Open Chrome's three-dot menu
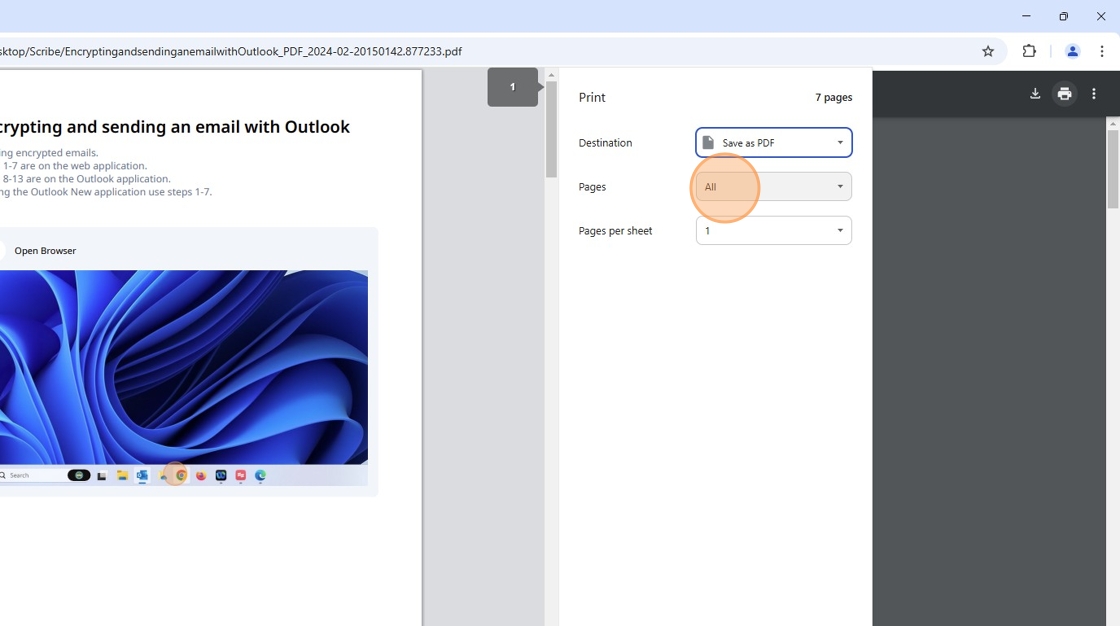The image size is (1120, 626). 1101,51
